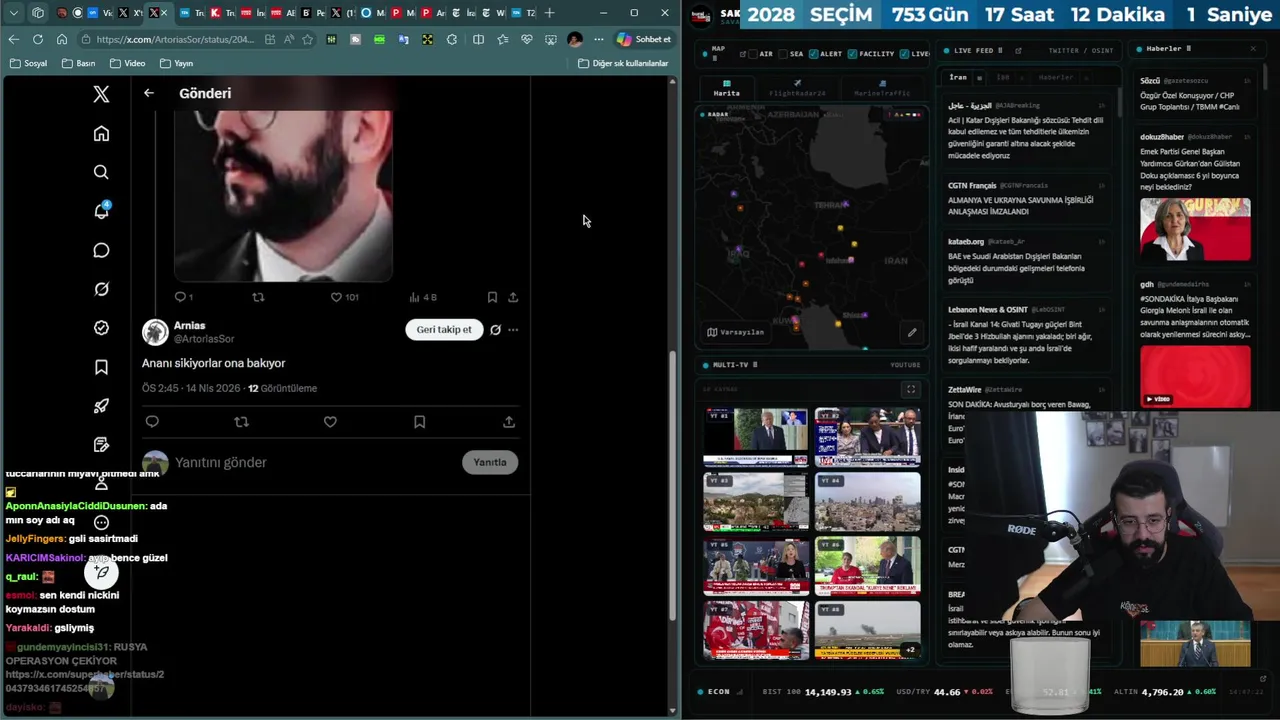This screenshot has width=1280, height=720.
Task: Uncheck the ALERT checkbox
Action: click(x=814, y=53)
